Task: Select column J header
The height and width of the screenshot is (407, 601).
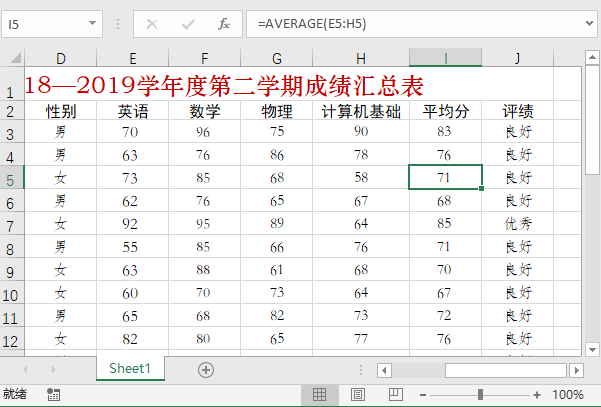Action: click(x=517, y=58)
